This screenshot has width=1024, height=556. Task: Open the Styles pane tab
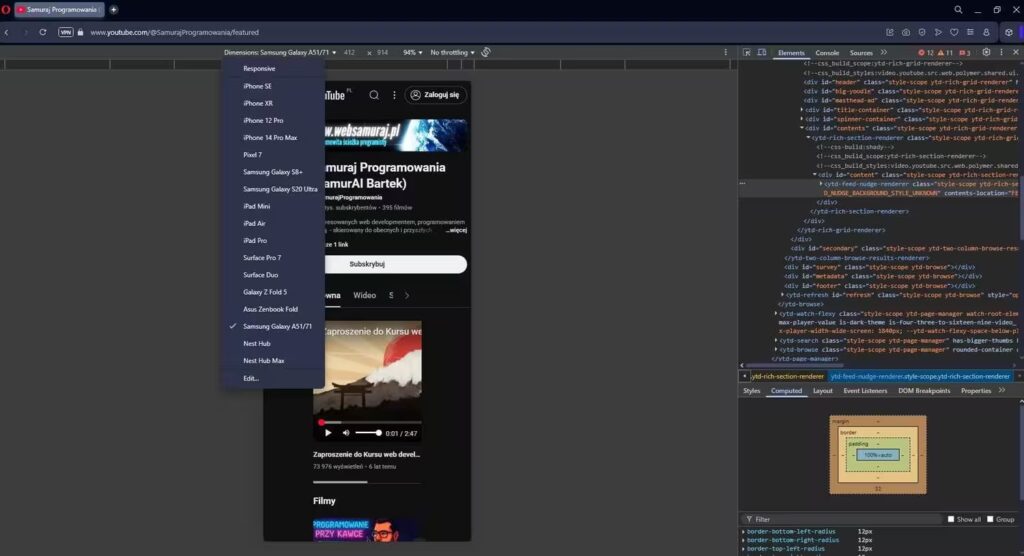point(752,391)
